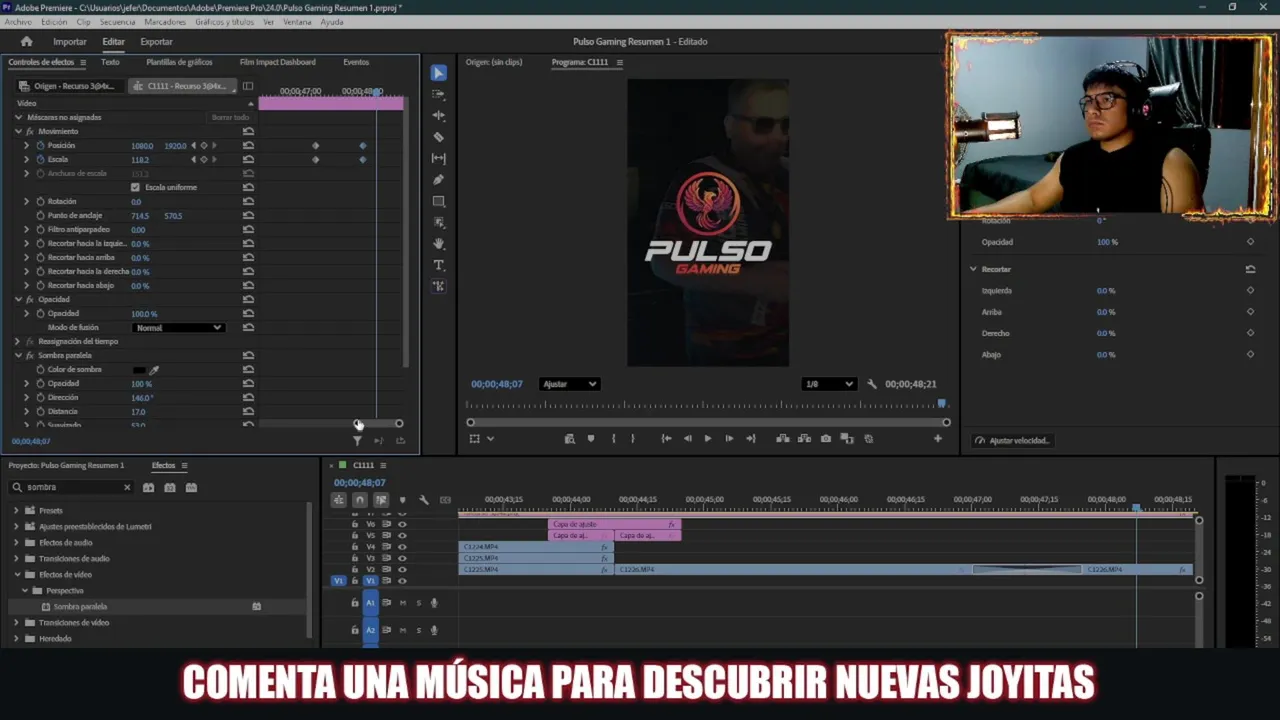This screenshot has height=720, width=1280.
Task: Toggle animation stopwatch for Rotación
Action: pyautogui.click(x=40, y=201)
